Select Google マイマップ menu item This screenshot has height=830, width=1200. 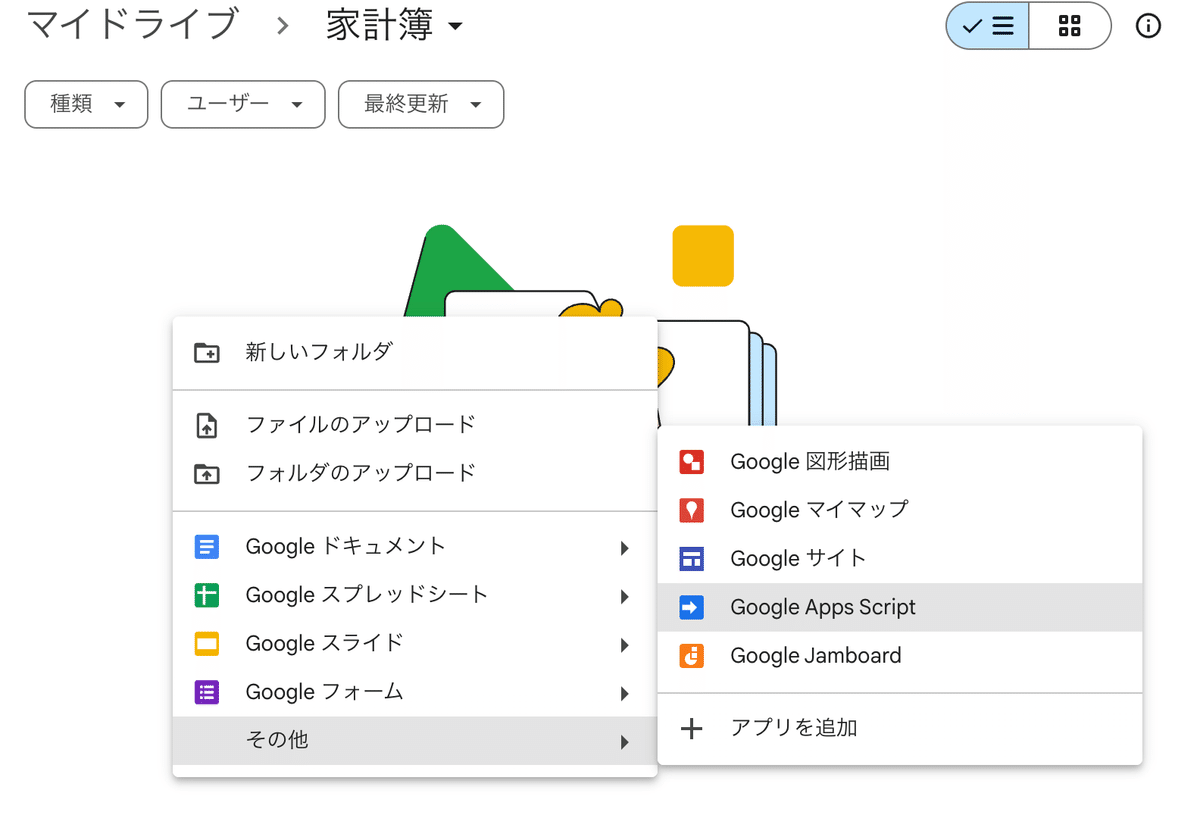pos(900,510)
